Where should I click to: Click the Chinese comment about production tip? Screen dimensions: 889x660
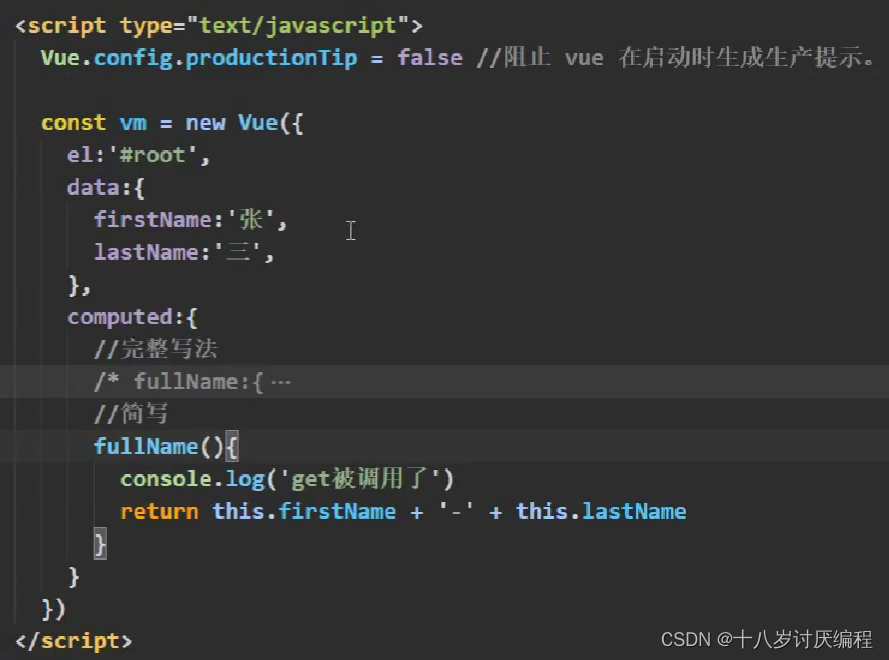(x=676, y=58)
